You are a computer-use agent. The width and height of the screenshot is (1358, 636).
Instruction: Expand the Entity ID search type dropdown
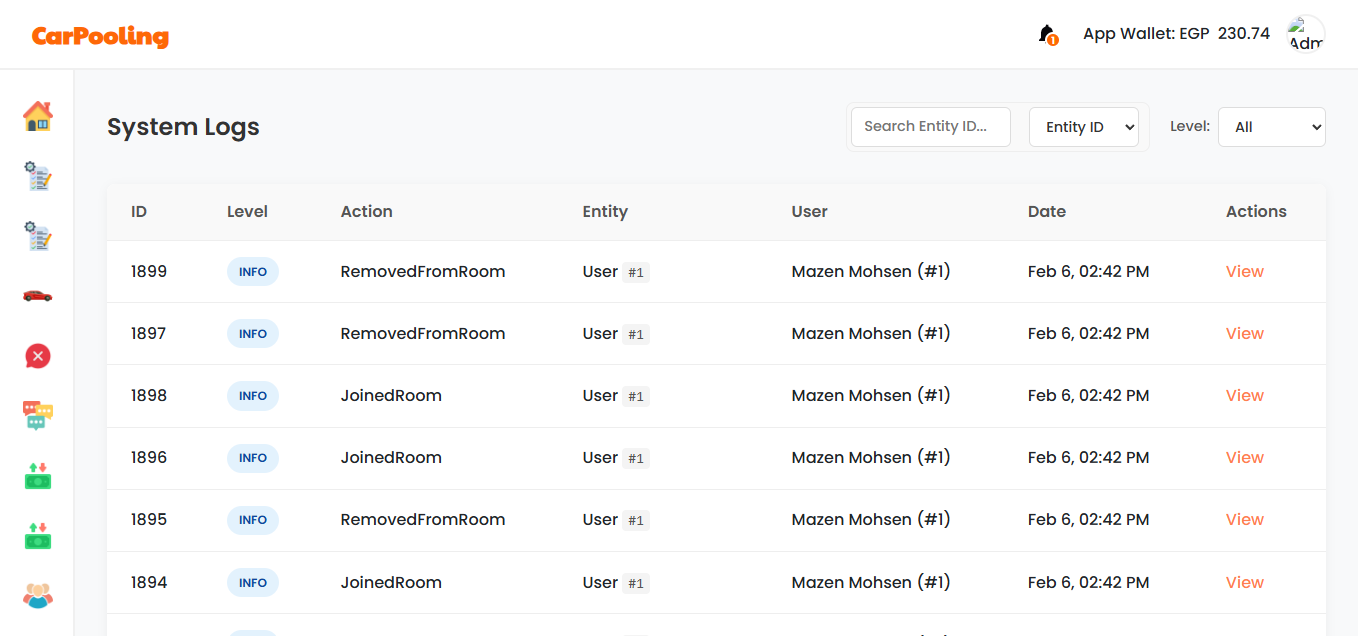[x=1083, y=127]
